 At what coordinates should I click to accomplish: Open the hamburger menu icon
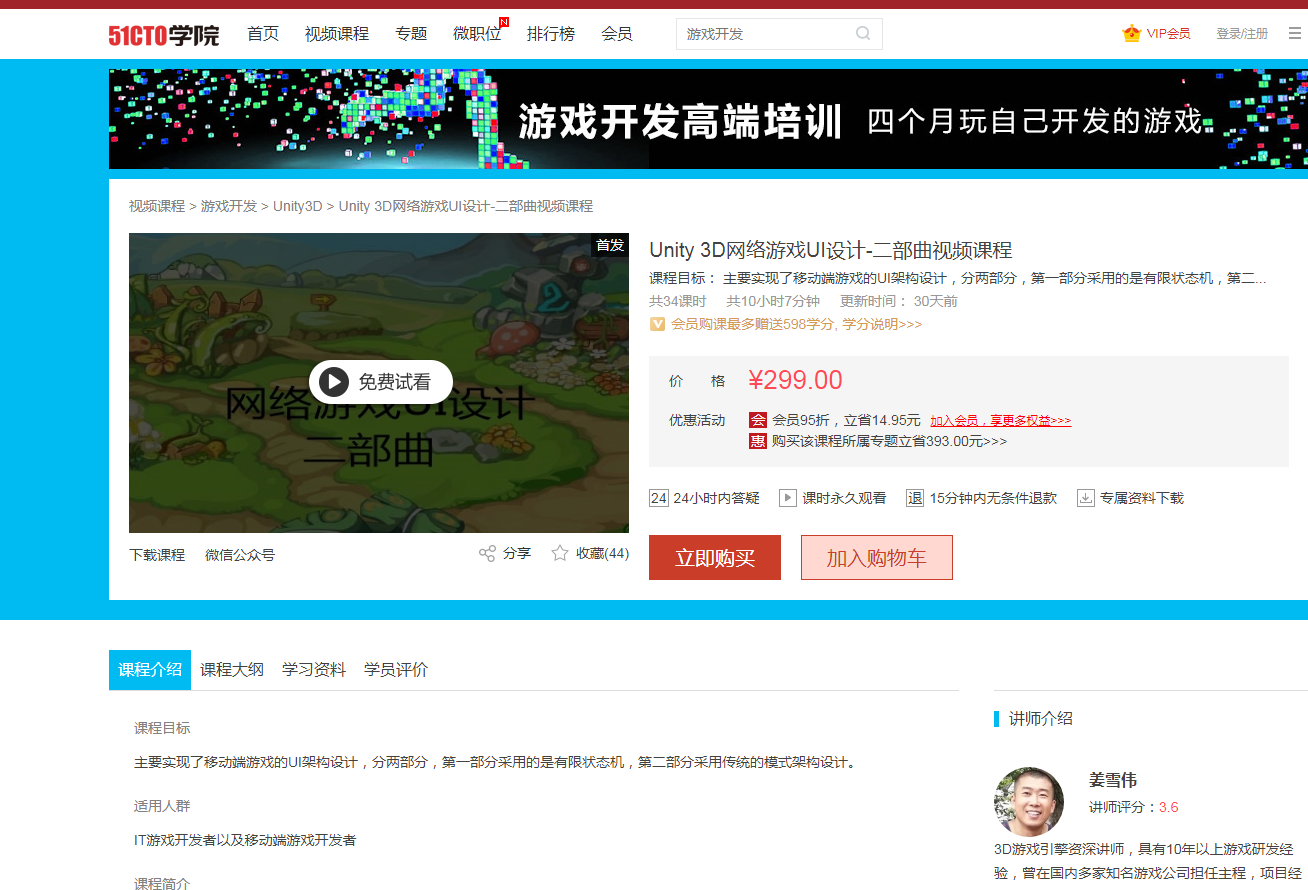point(1294,33)
